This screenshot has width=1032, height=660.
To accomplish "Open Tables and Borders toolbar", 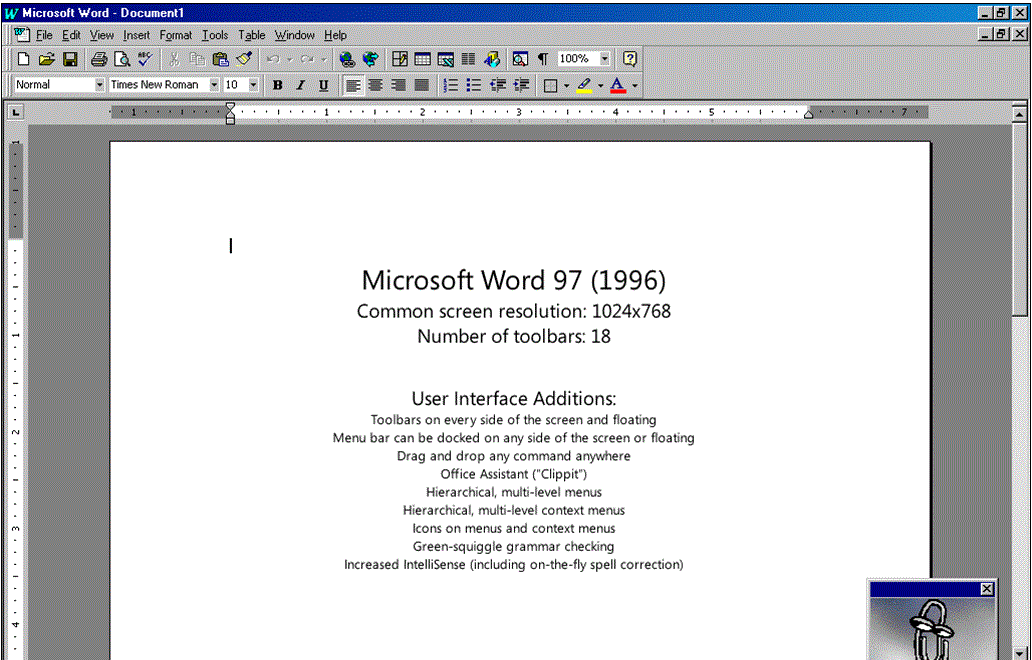I will pyautogui.click(x=400, y=59).
